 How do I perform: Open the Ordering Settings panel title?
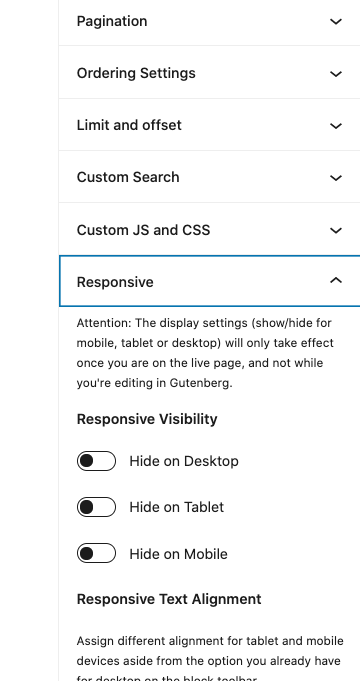(136, 73)
